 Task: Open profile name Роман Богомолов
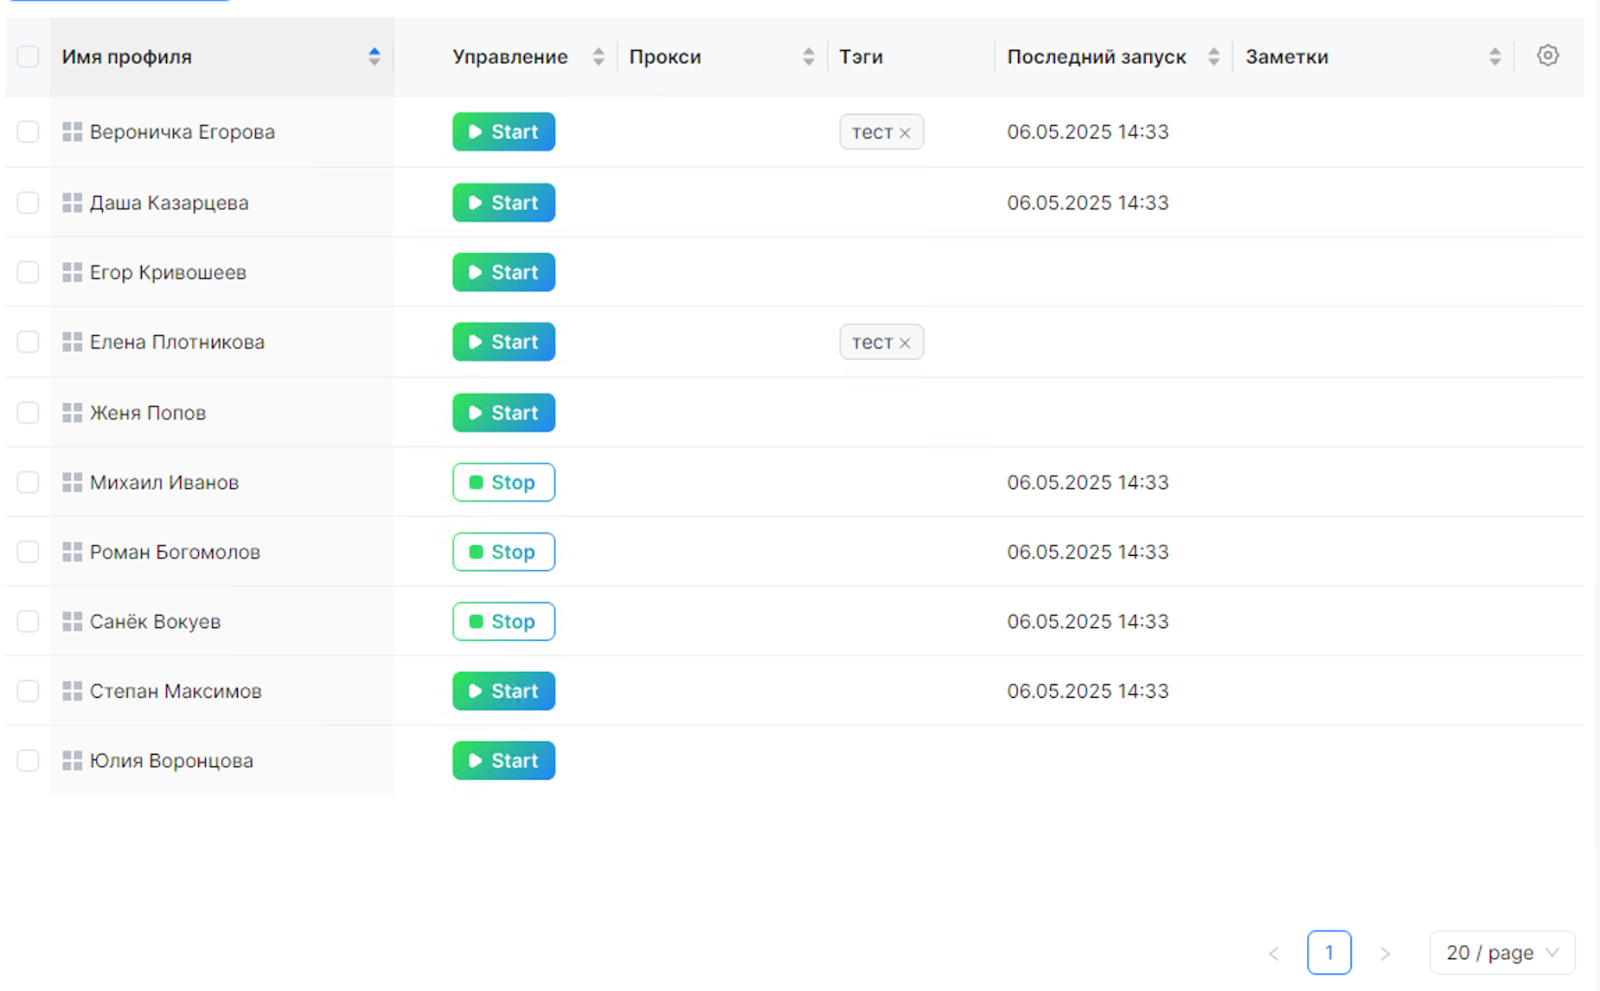point(175,552)
